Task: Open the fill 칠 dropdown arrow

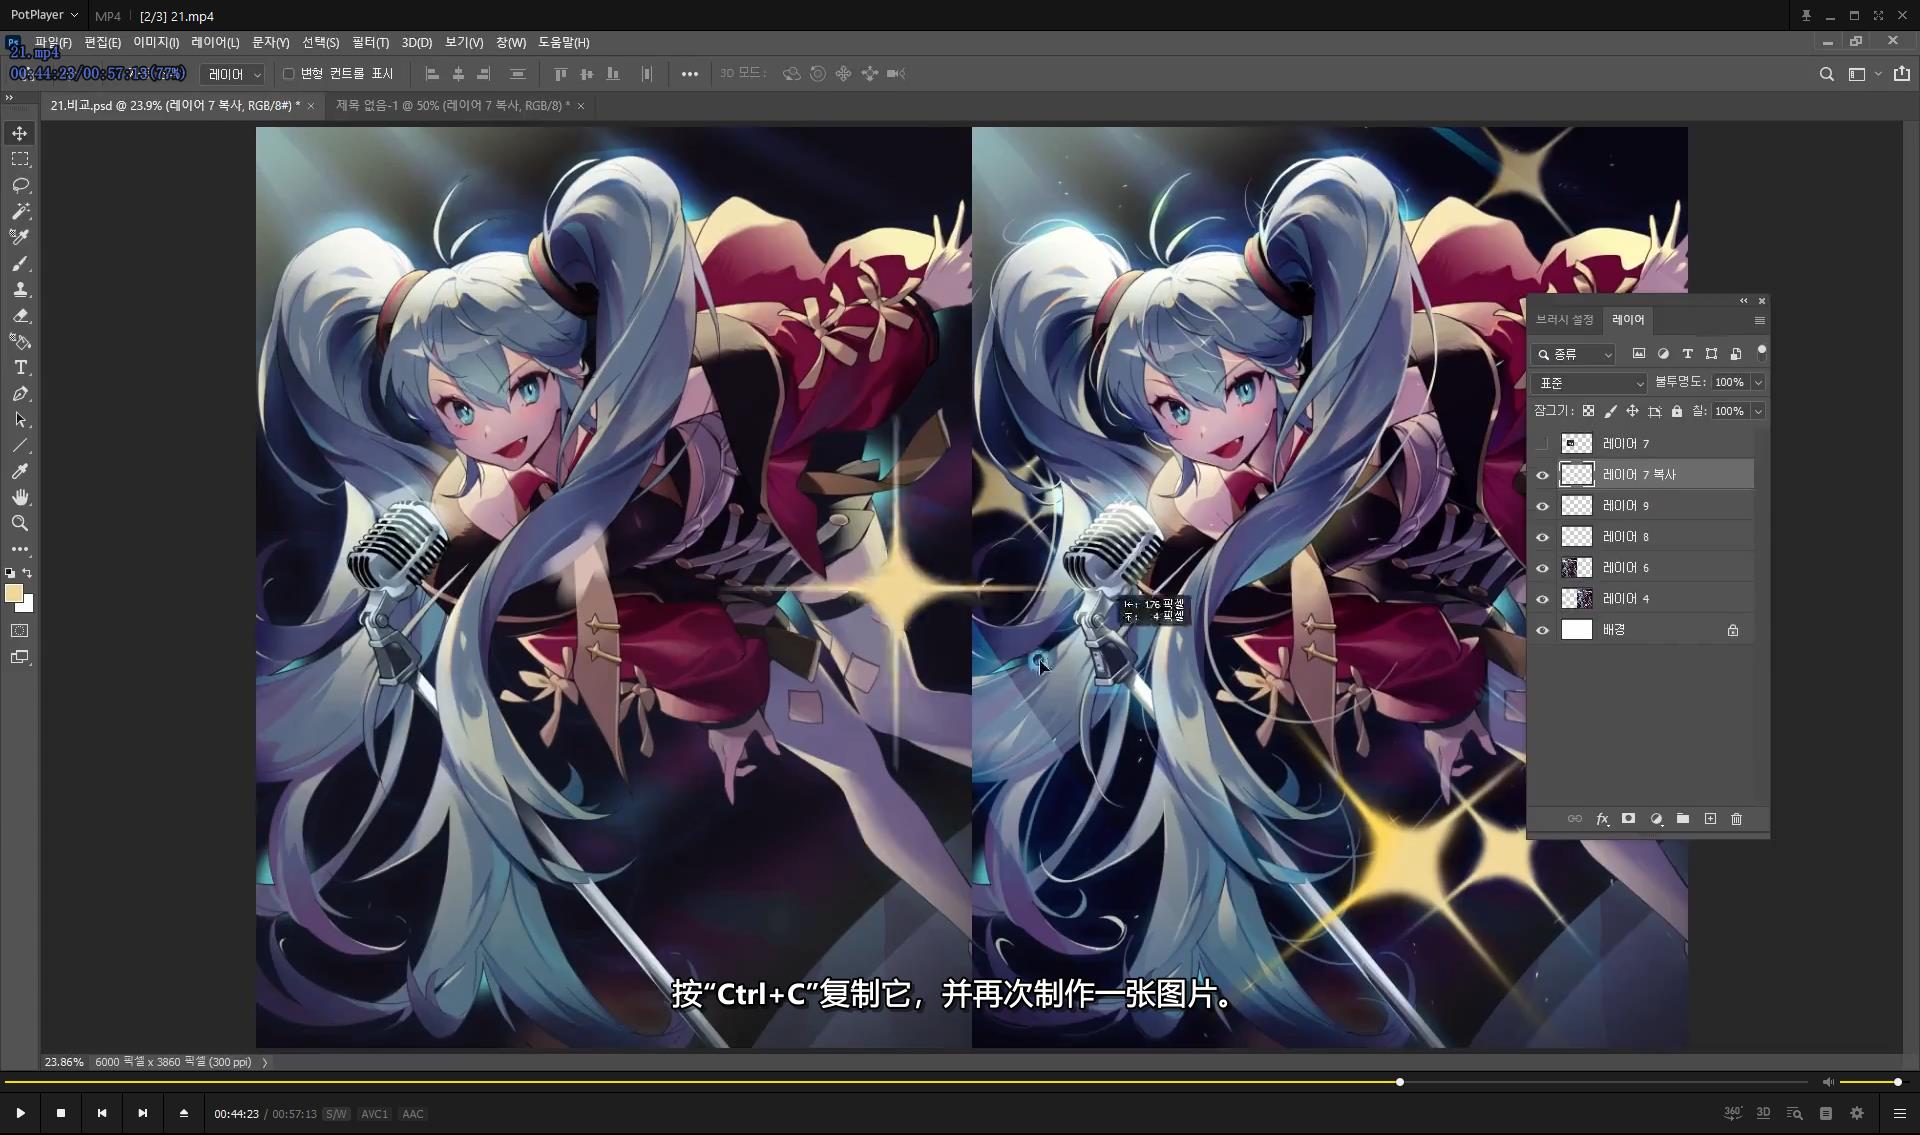Action: [x=1758, y=411]
